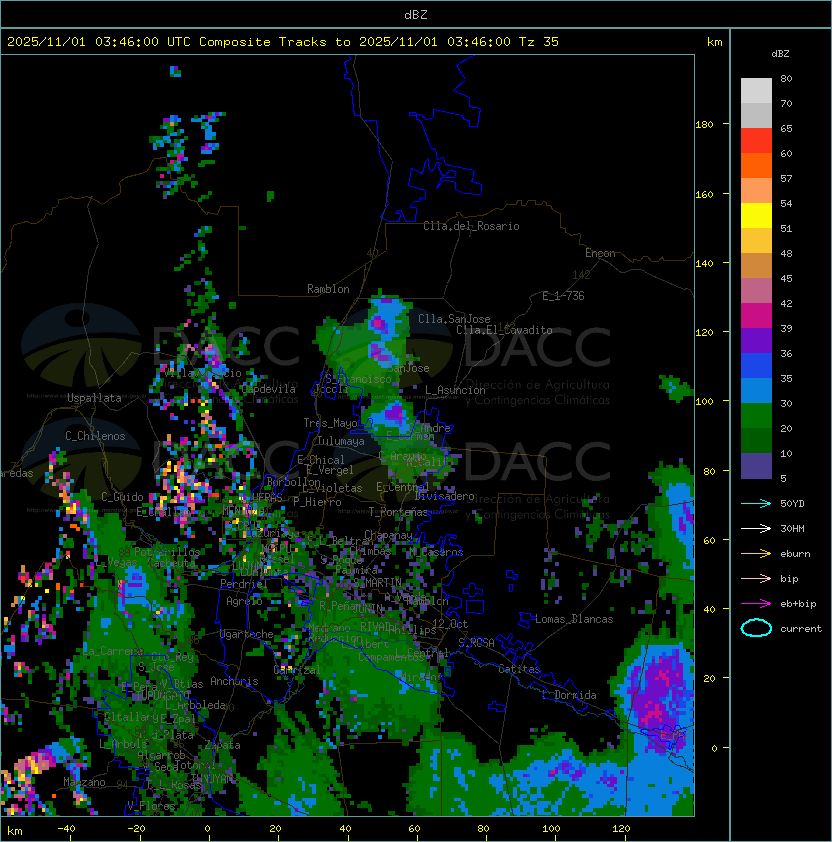
Task: Click the 'La_Carrera' map label
Action: coord(113,651)
